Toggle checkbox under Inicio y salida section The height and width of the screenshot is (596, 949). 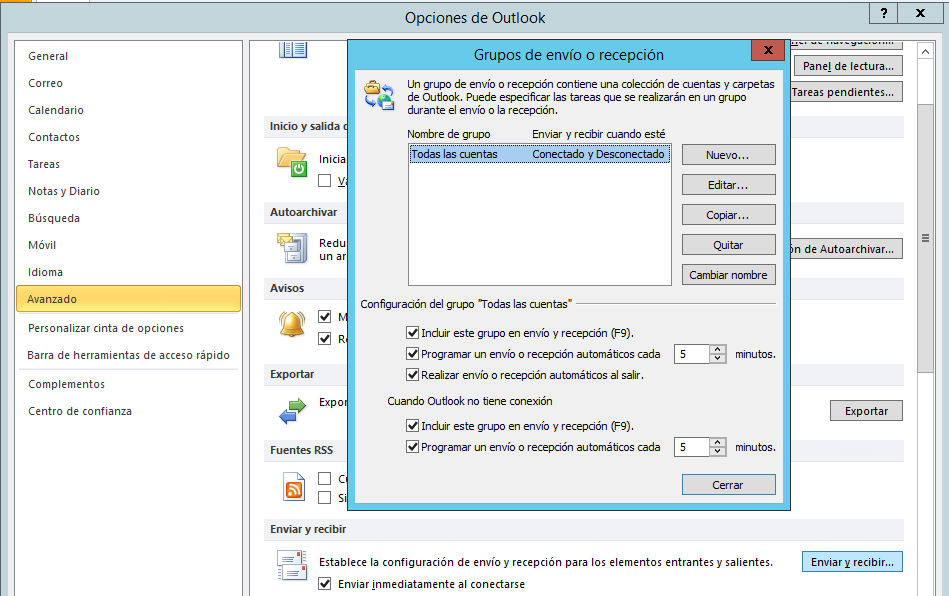325,180
